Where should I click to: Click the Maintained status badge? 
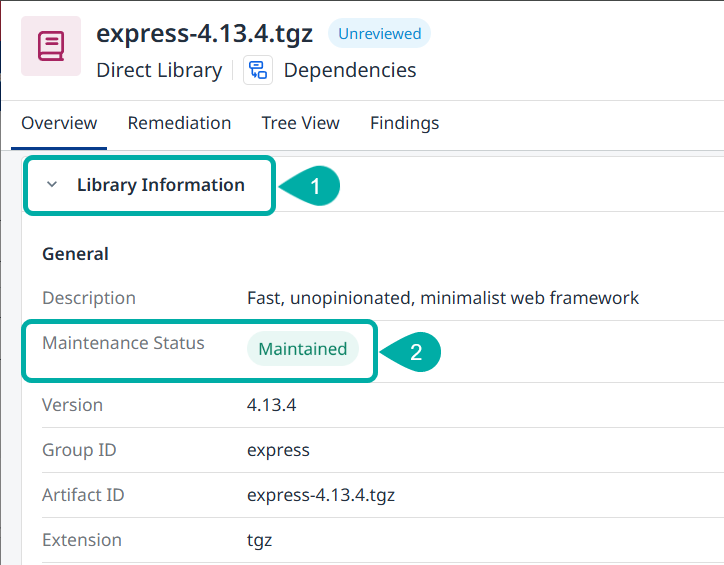click(302, 349)
